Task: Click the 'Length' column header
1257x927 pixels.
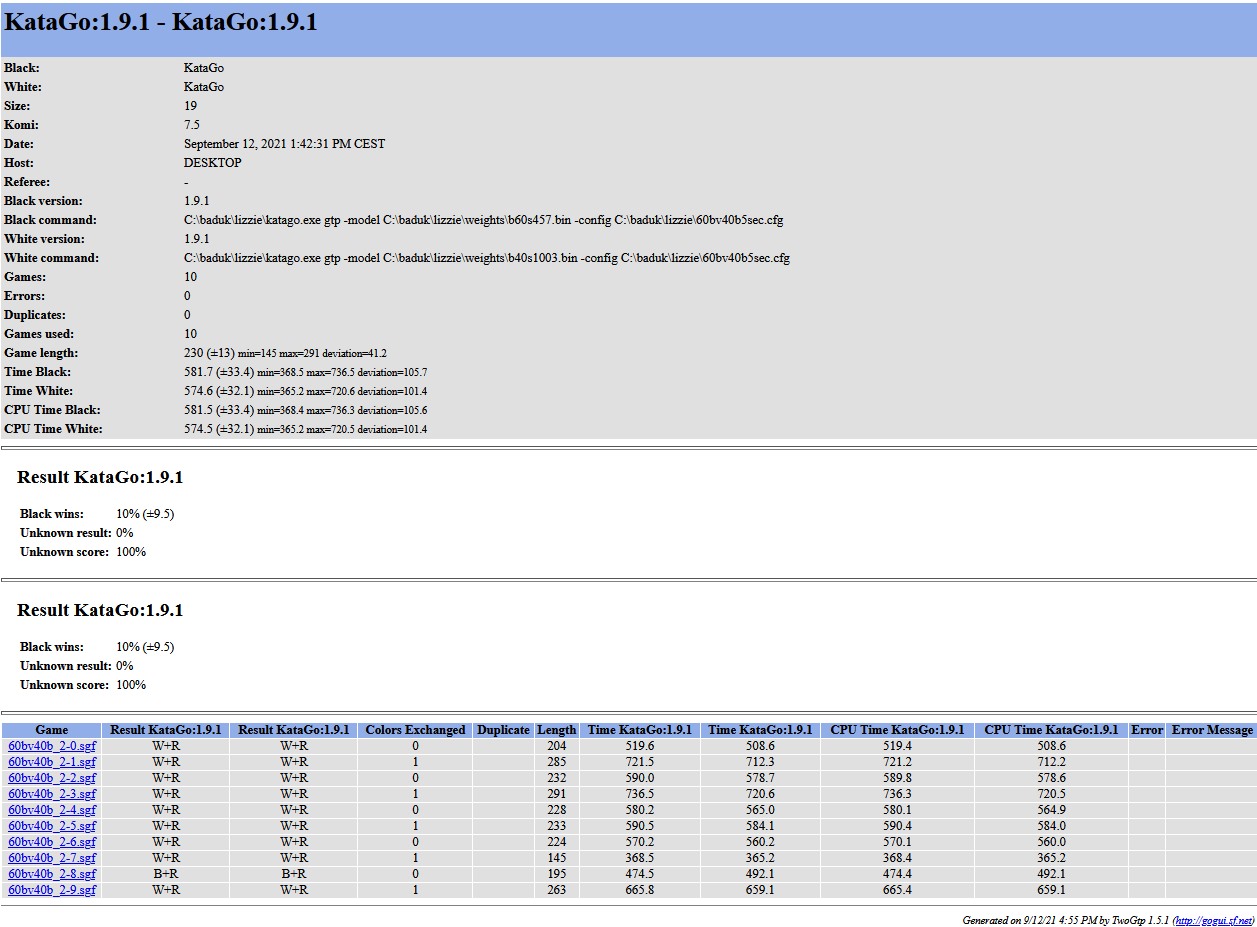Action: 556,730
